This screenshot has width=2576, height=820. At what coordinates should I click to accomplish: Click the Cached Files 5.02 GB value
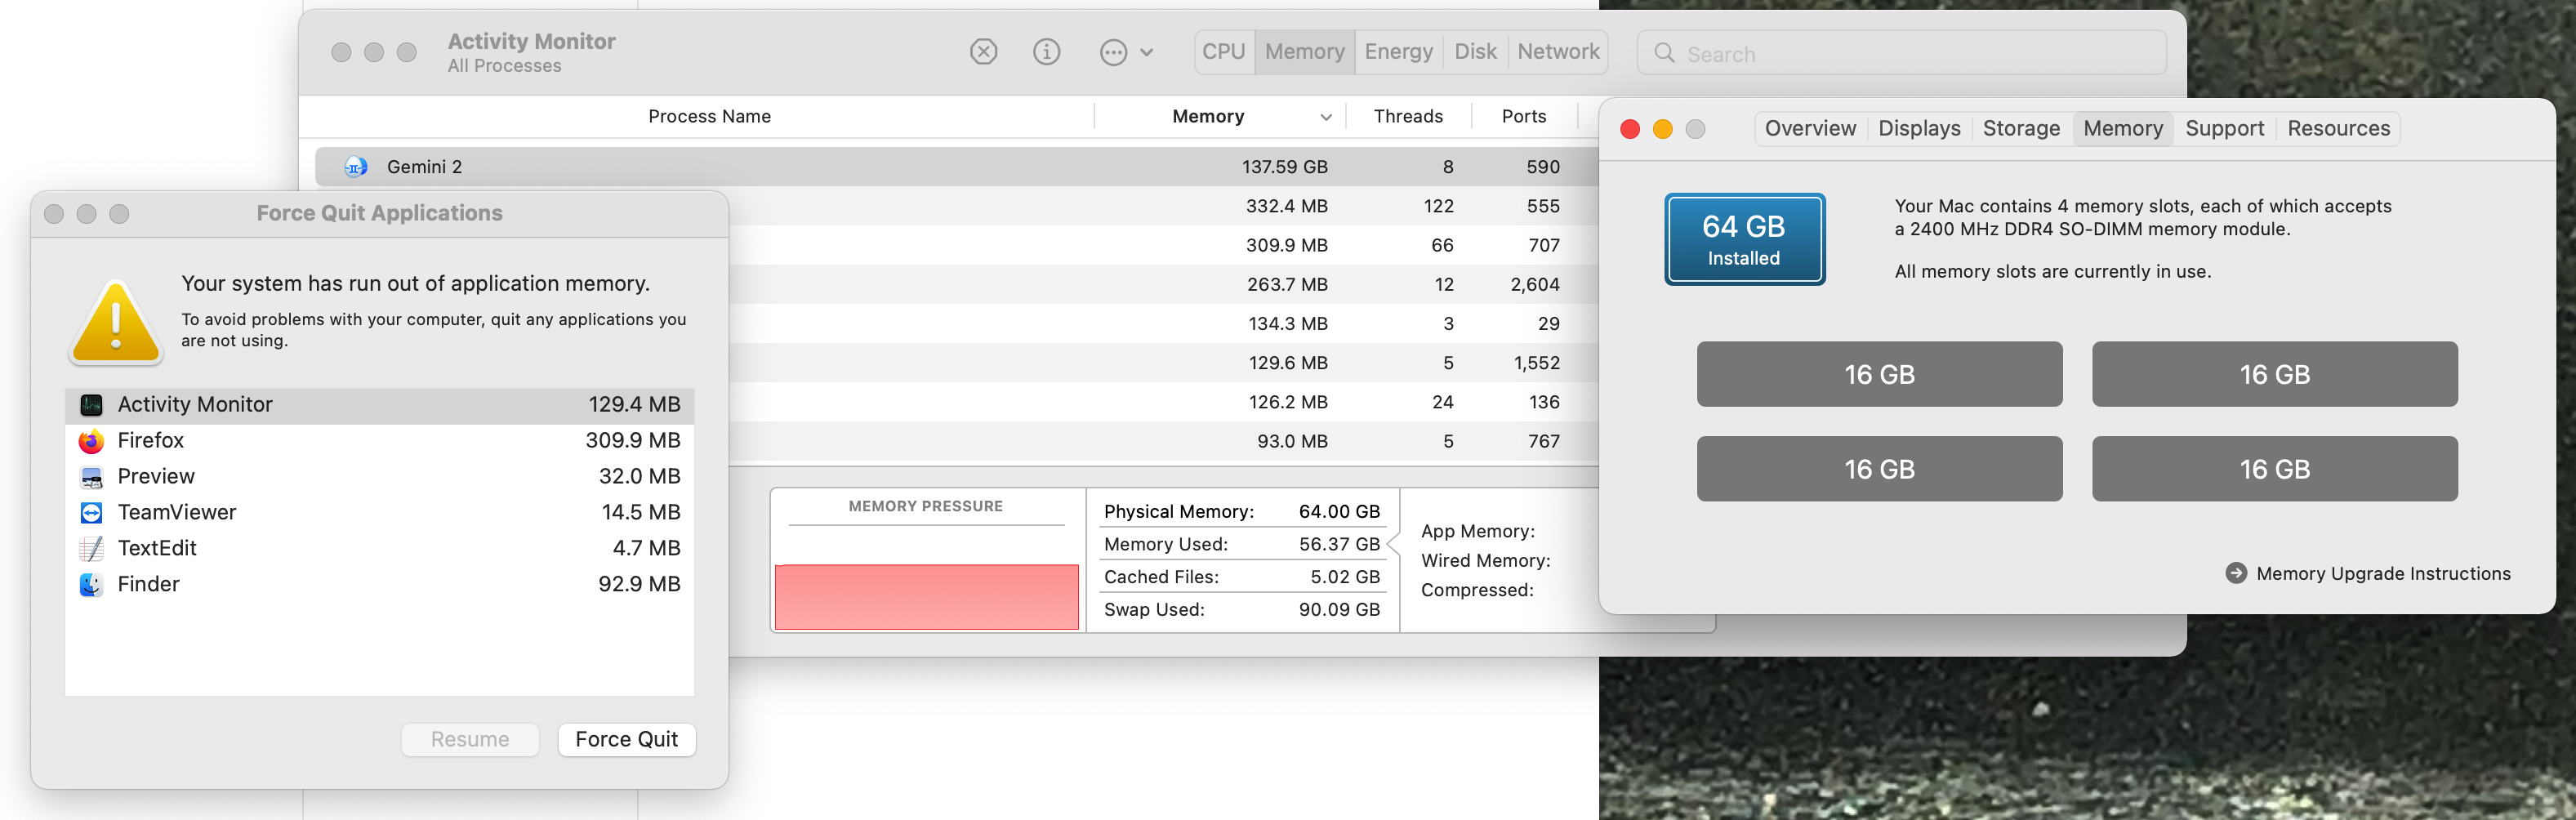point(1345,577)
